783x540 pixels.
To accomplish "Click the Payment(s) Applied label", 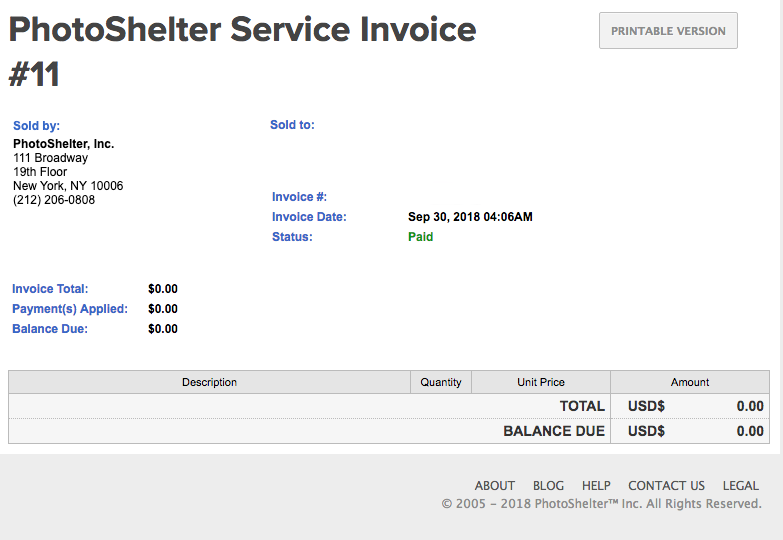I will pos(70,309).
